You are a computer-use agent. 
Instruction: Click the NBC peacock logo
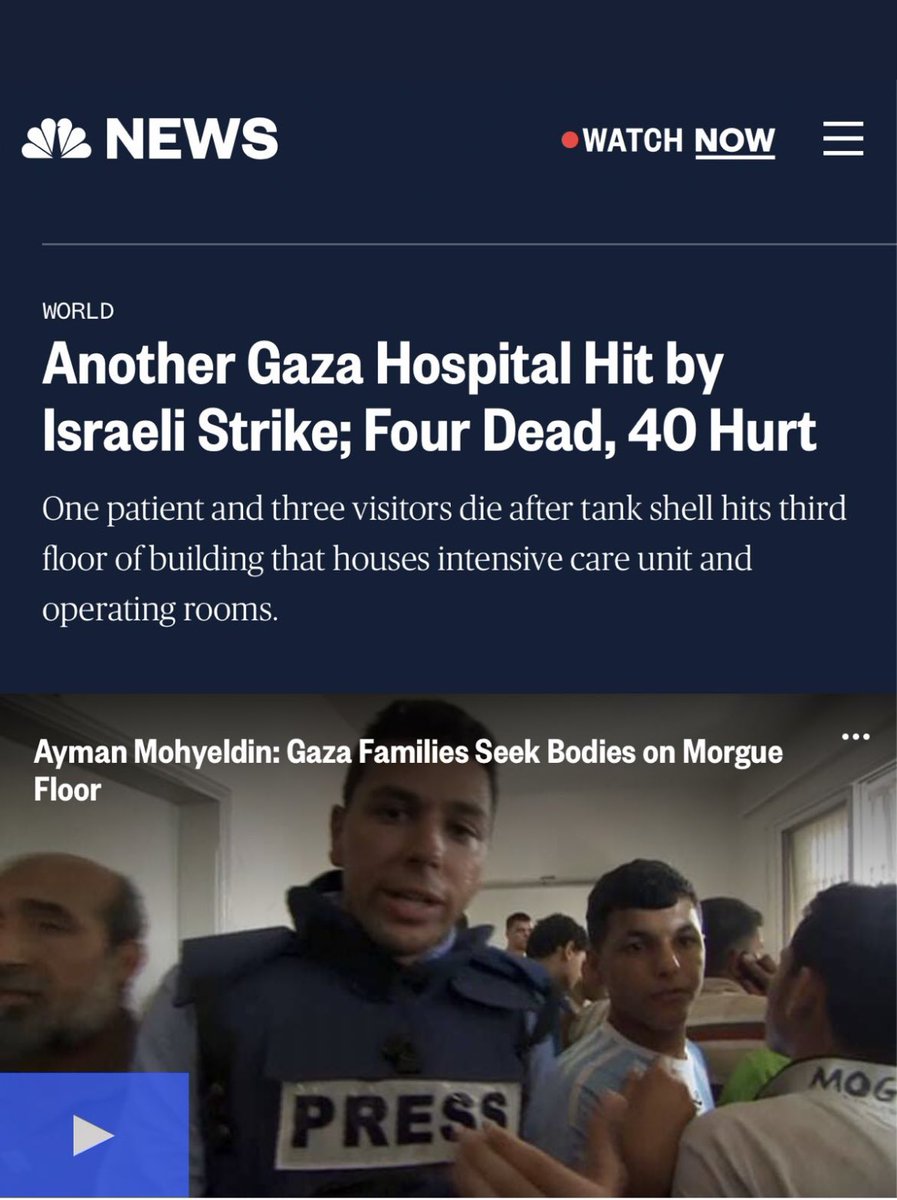(56, 138)
